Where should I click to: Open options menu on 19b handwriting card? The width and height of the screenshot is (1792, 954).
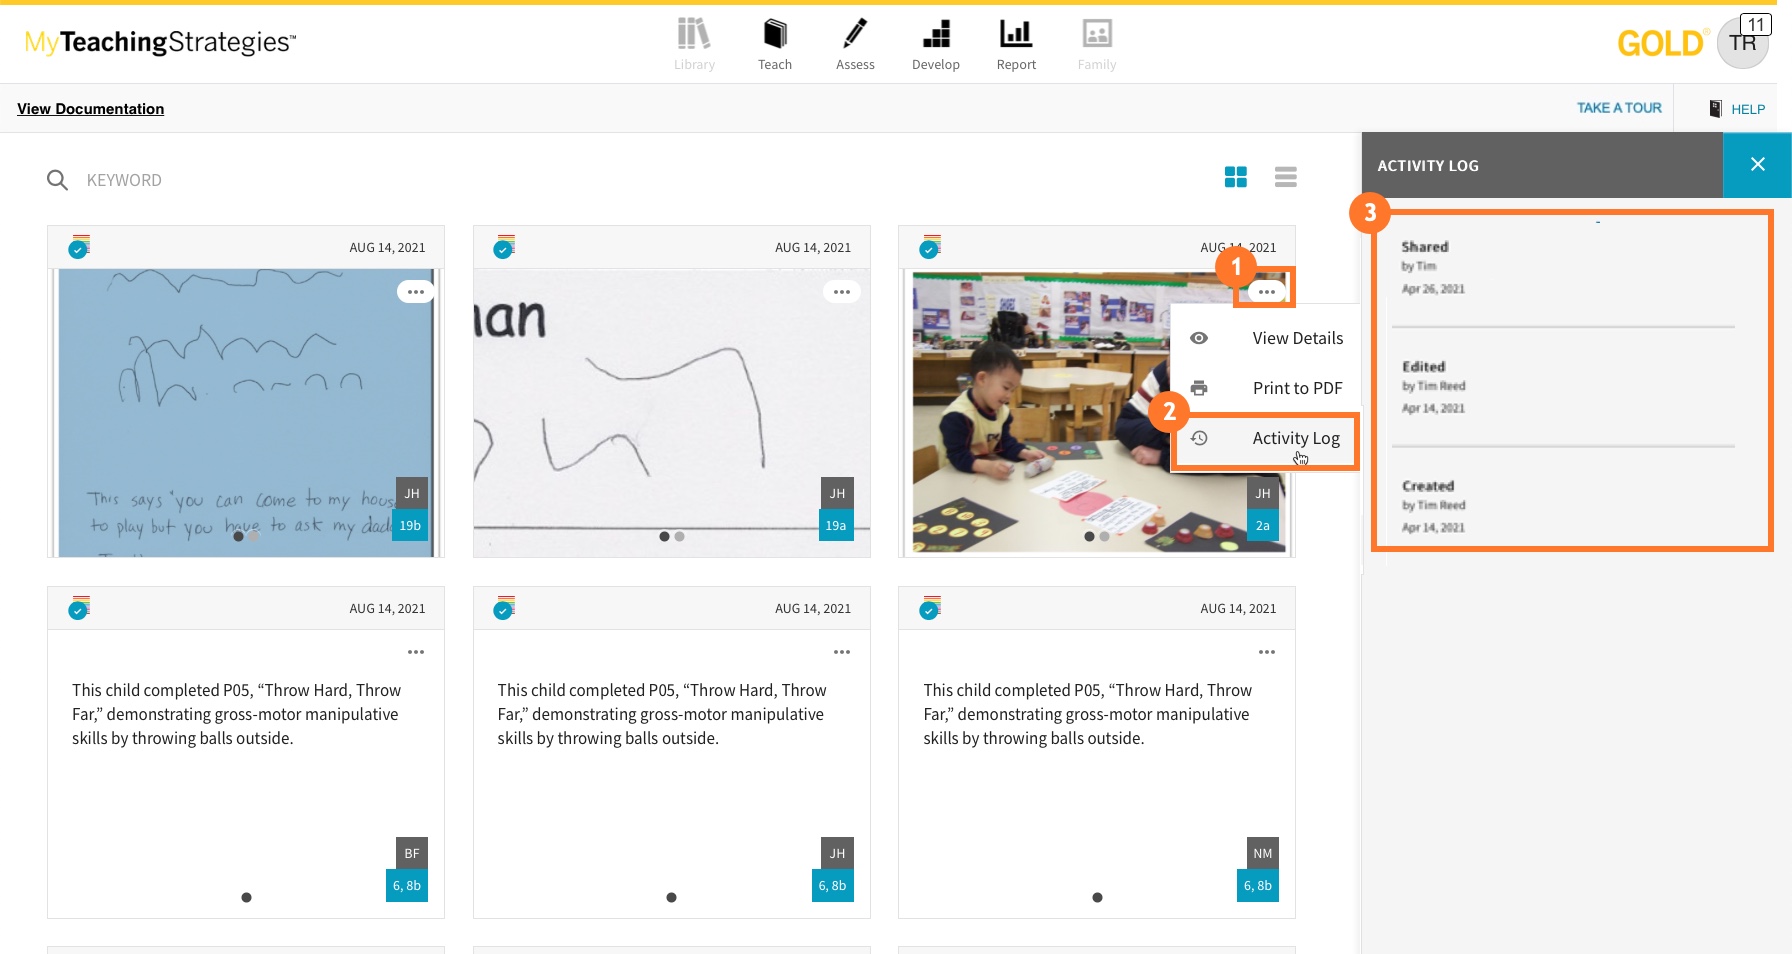[416, 292]
